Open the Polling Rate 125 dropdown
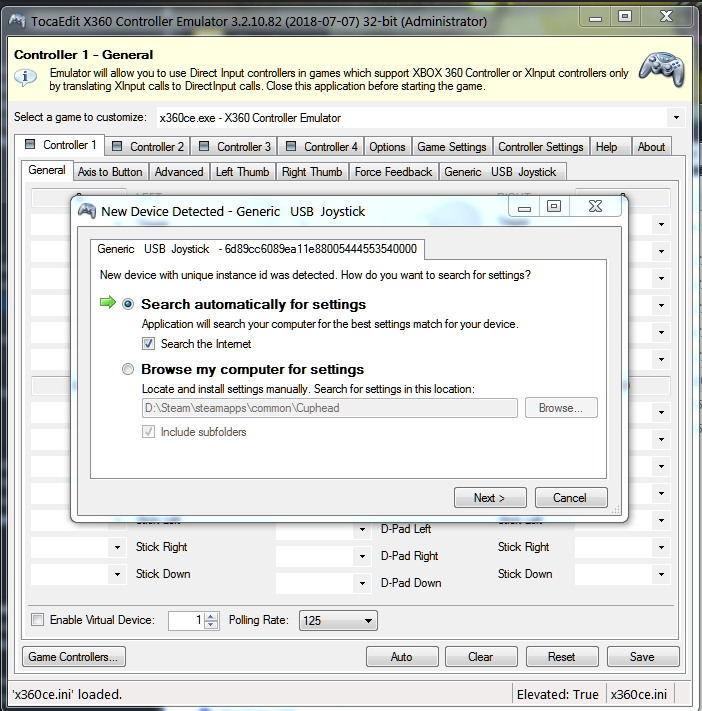 368,620
